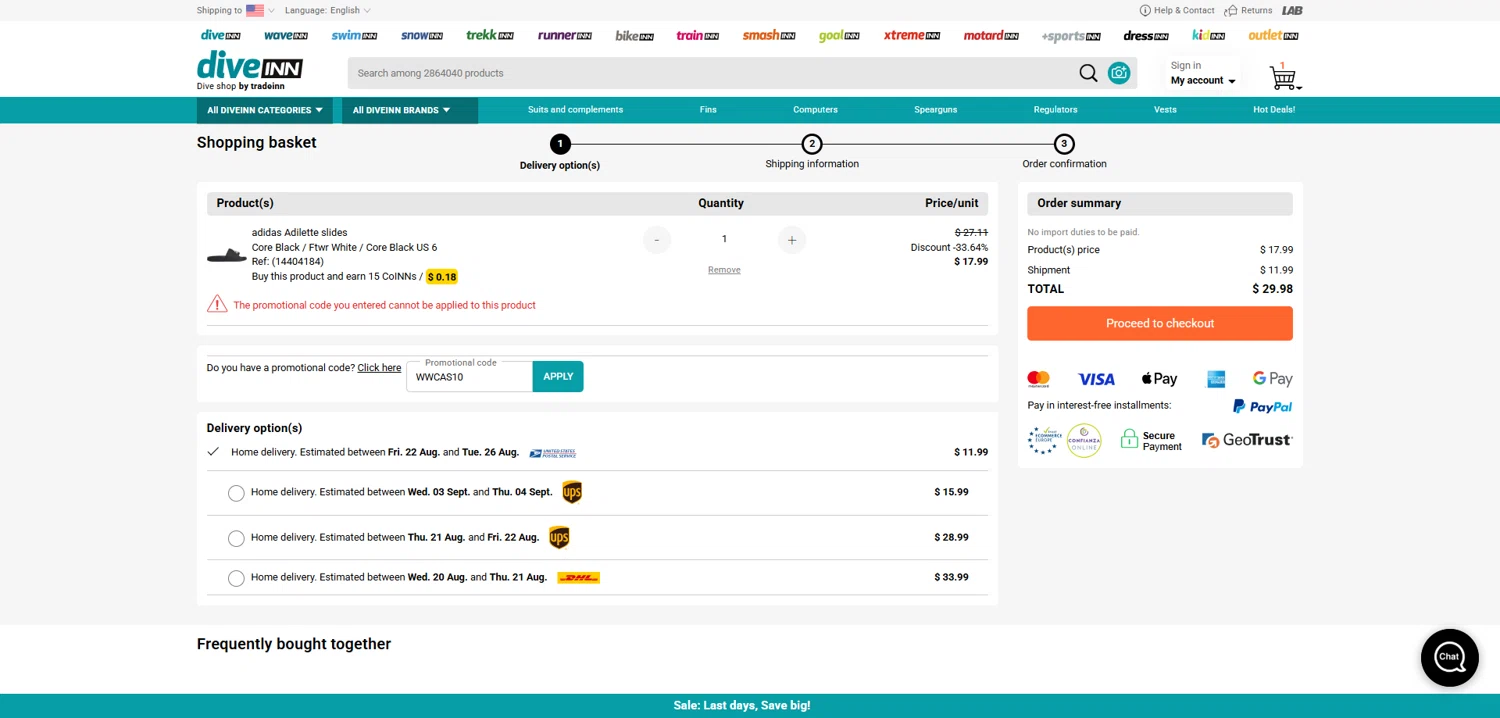This screenshot has height=718, width=1500.
Task: Open the Fins category
Action: [708, 110]
